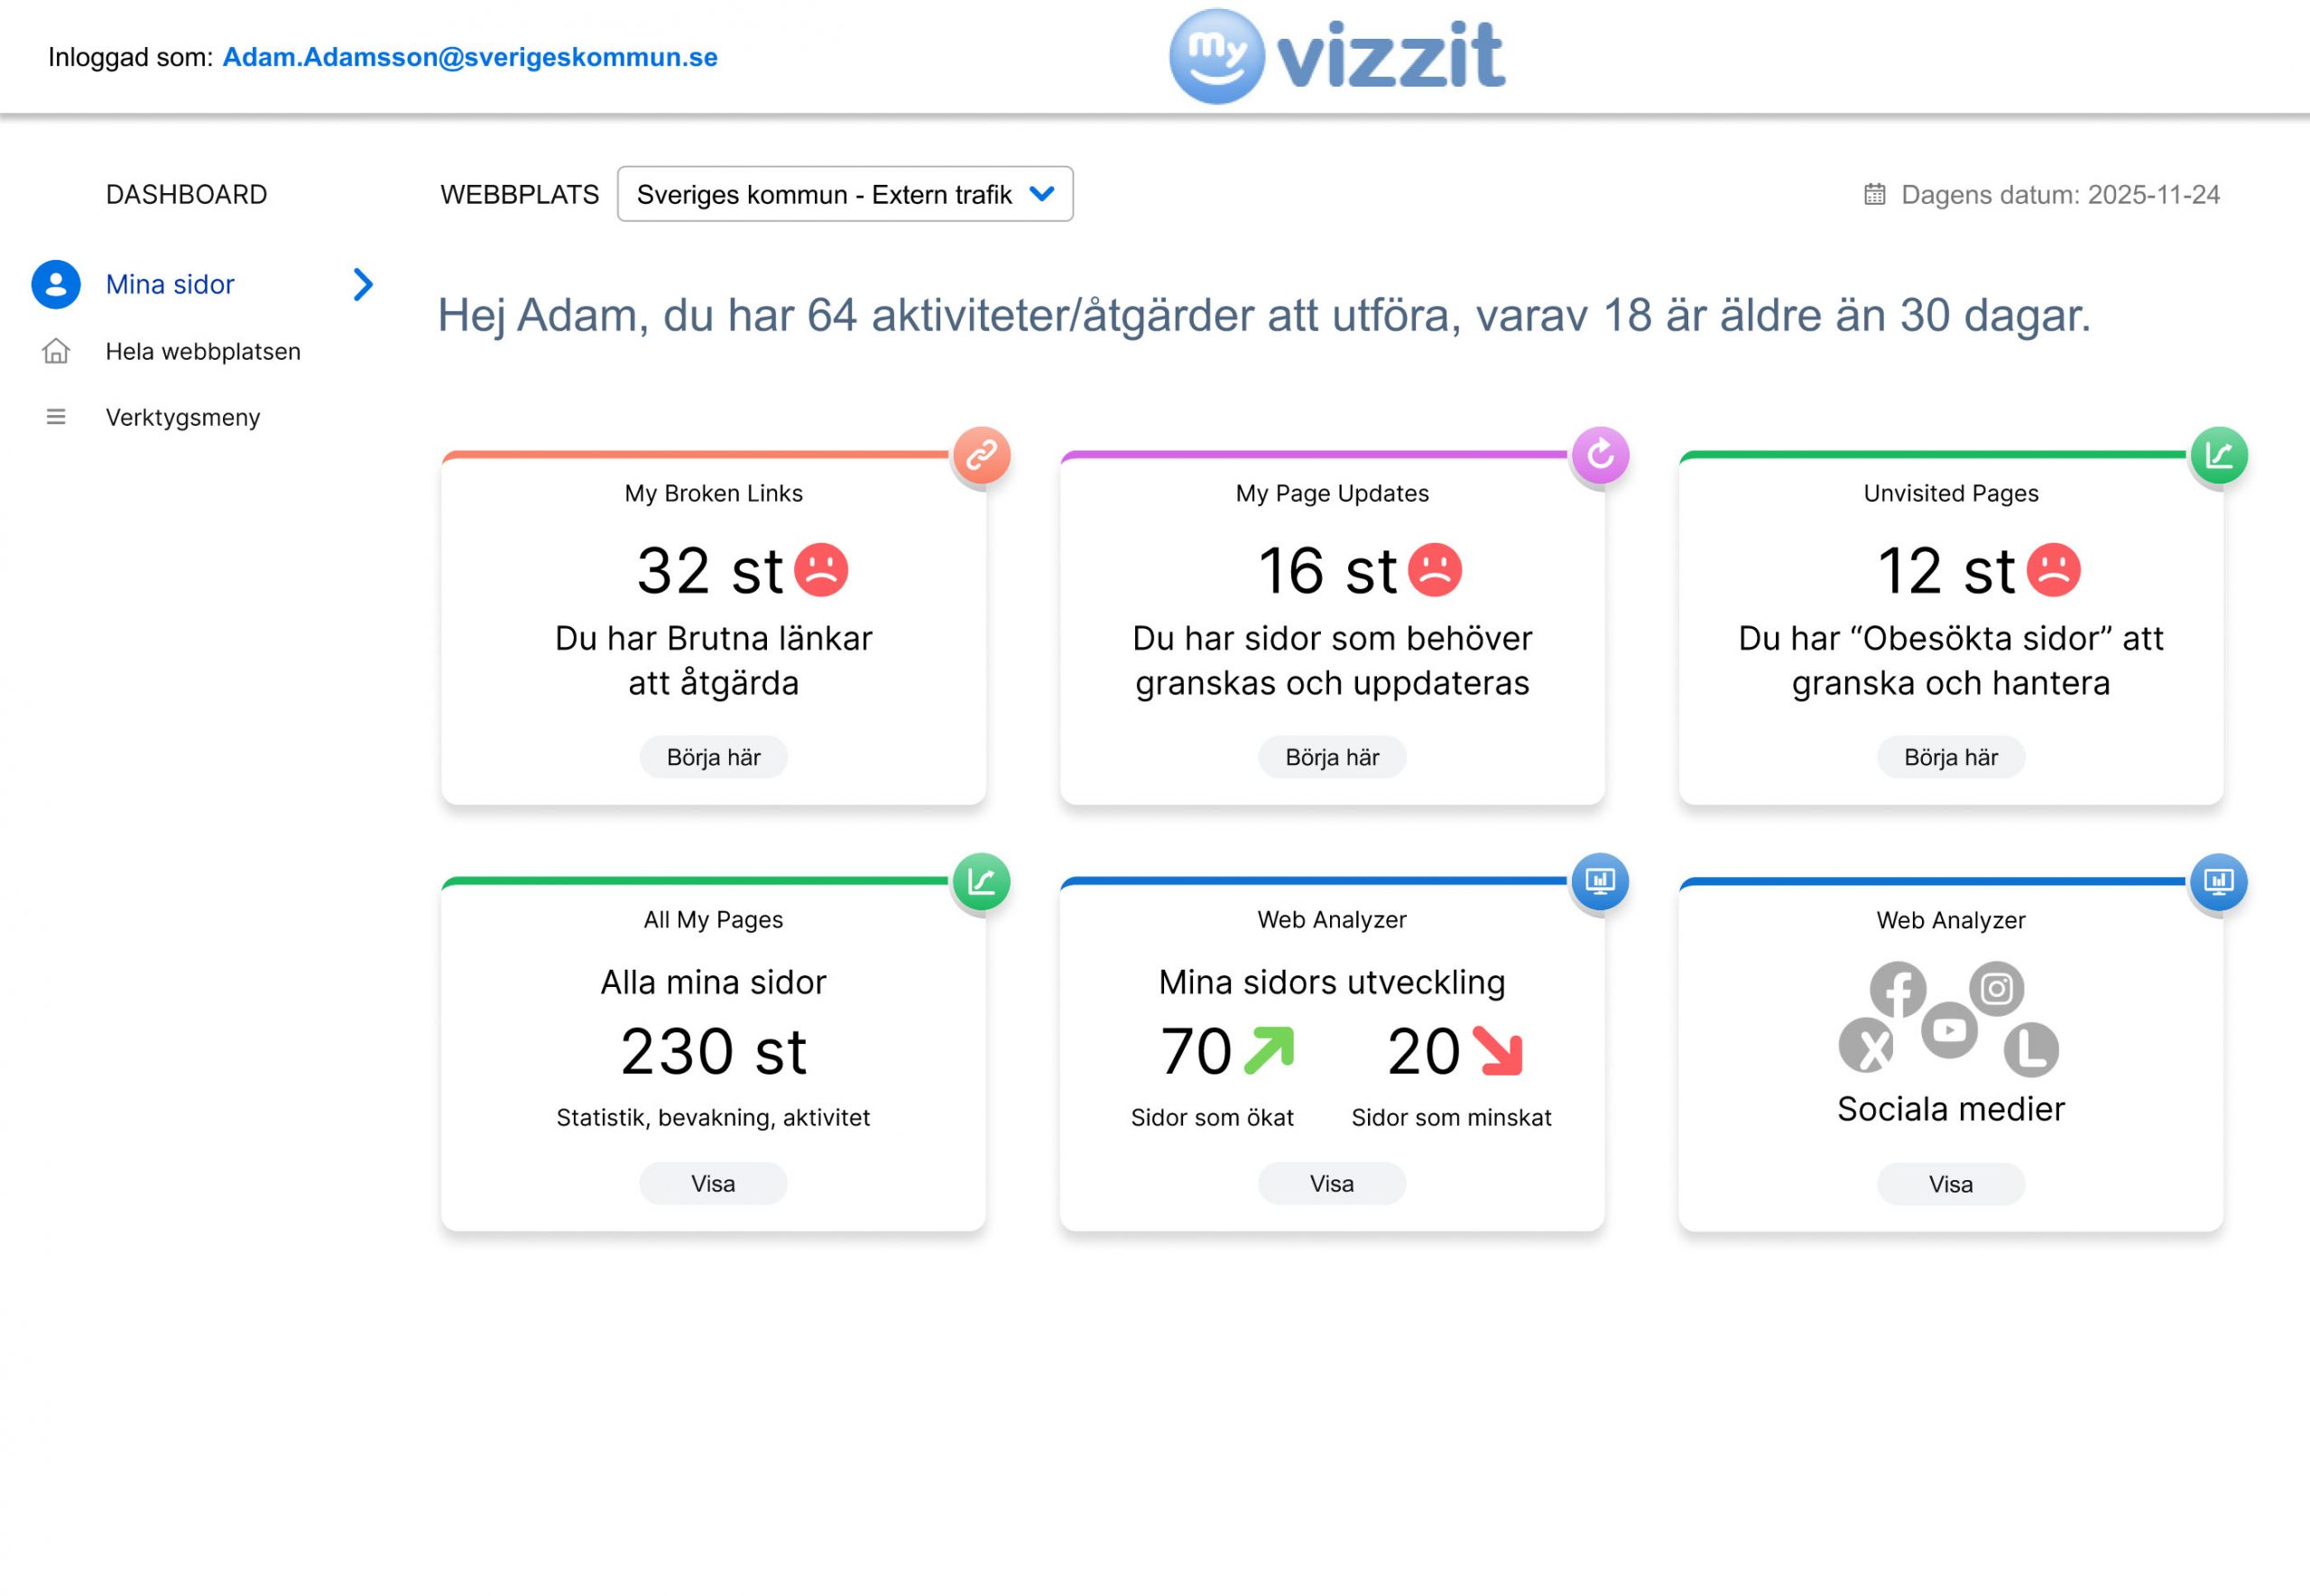Image resolution: width=2310 pixels, height=1596 pixels.
Task: Click the myVizzit logo
Action: 1337,56
